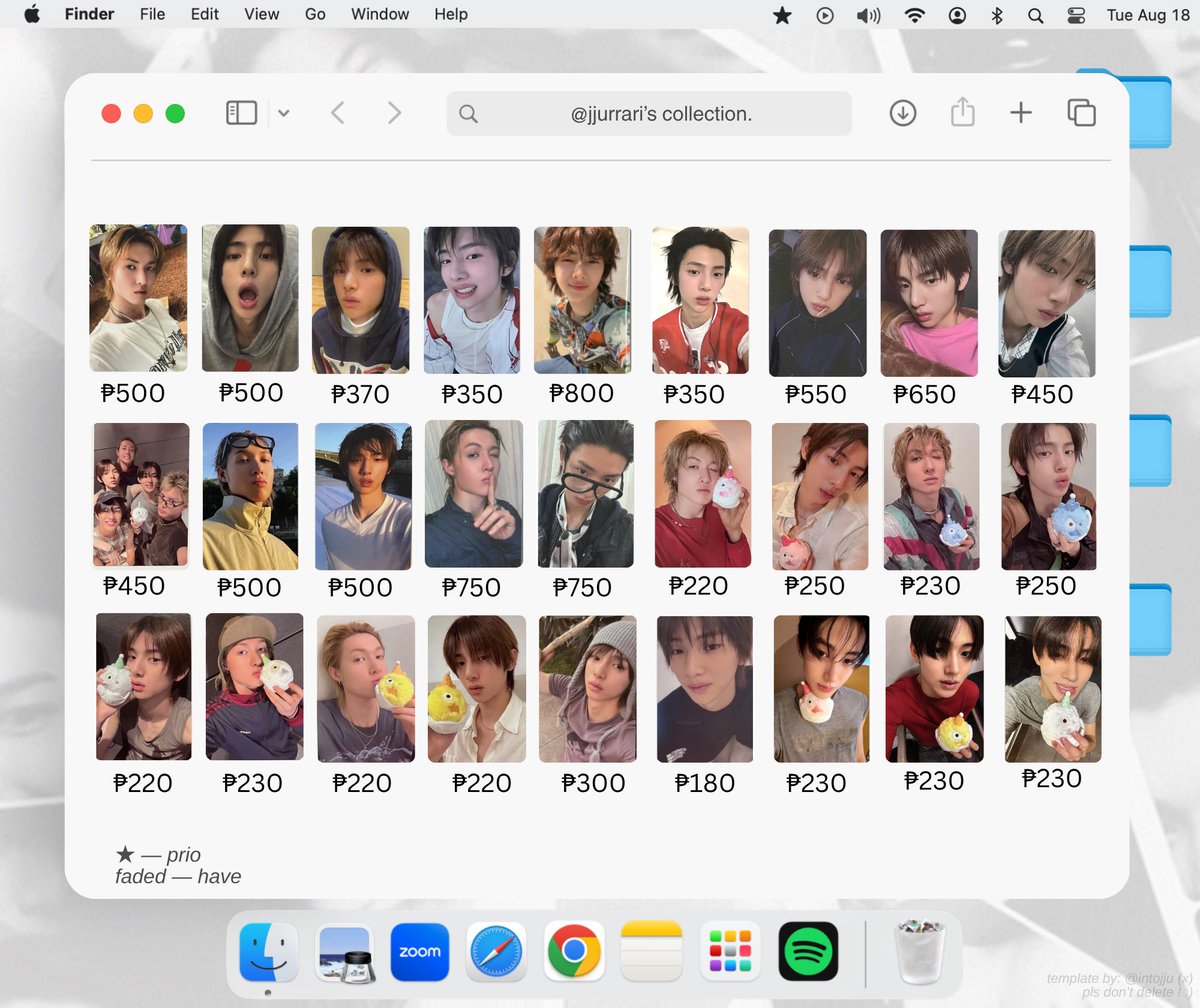Select the yellow jacket sunglasses photocard
Screen dimensions: 1200x1008
(x=250, y=496)
